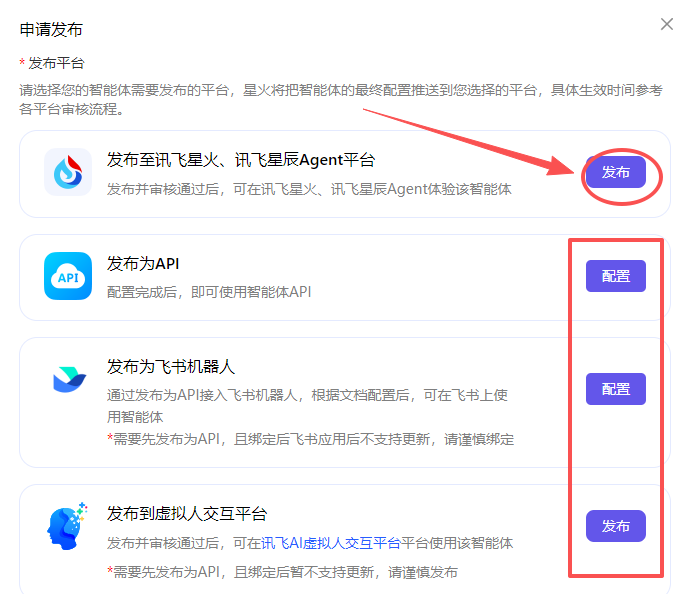Select the 发布为API title text
The width and height of the screenshot is (683, 594).
coord(143,264)
